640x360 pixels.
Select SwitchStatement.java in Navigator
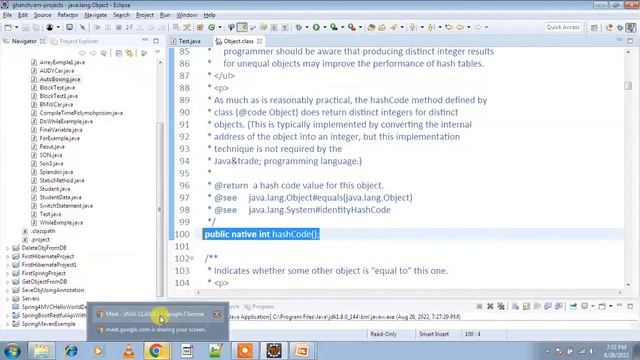[x=66, y=206]
